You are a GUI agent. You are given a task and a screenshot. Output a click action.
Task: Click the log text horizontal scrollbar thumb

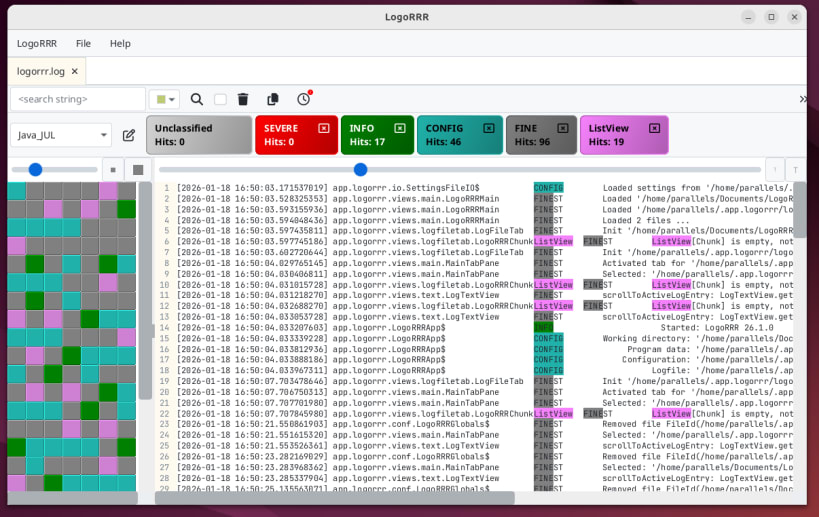(334, 498)
